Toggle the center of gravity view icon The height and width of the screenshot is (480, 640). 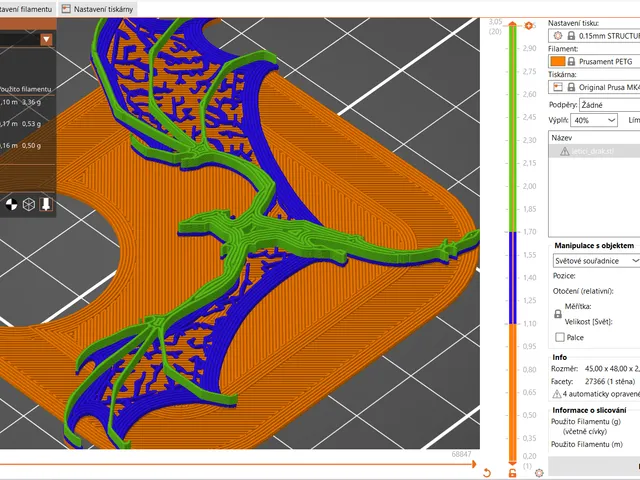(11, 204)
